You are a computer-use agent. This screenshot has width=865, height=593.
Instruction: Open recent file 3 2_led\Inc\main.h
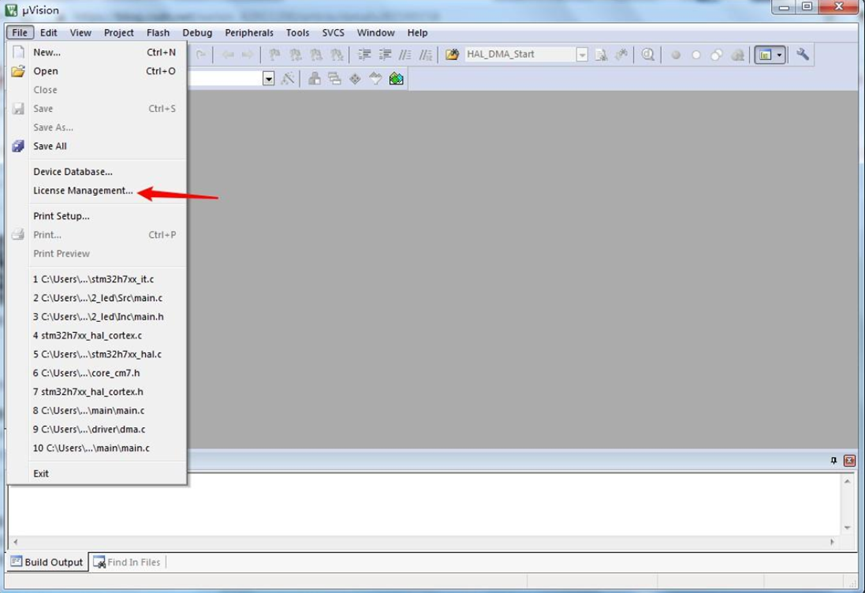pos(97,317)
